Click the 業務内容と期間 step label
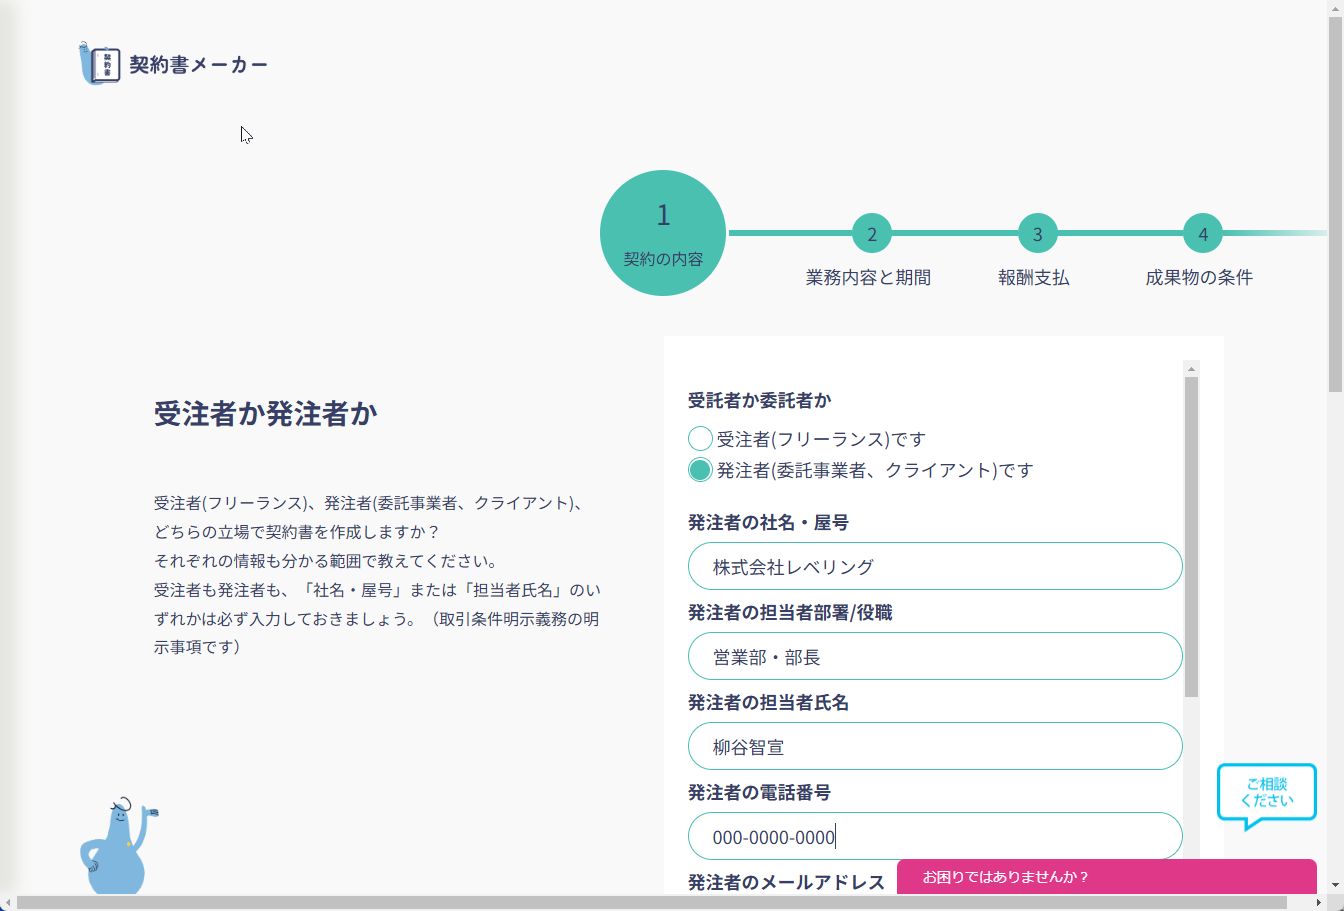 click(868, 278)
